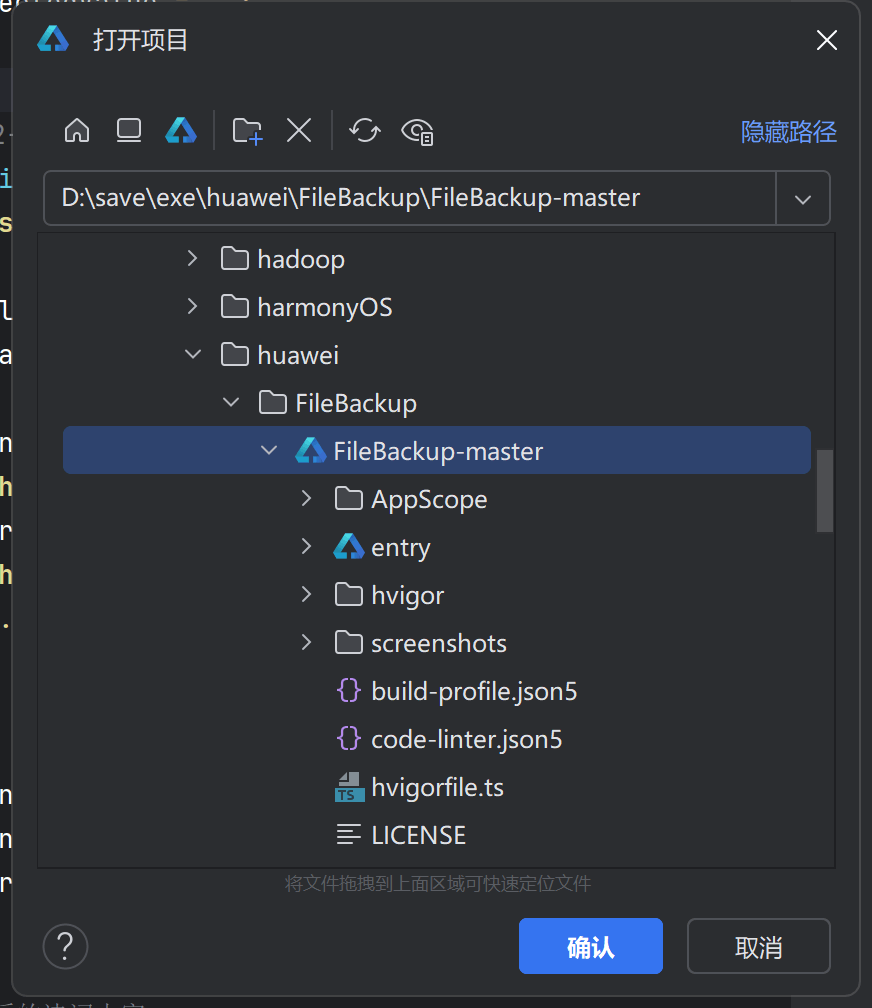Image resolution: width=872 pixels, height=1008 pixels.
Task: Select the entry row label
Action: pyautogui.click(x=401, y=548)
